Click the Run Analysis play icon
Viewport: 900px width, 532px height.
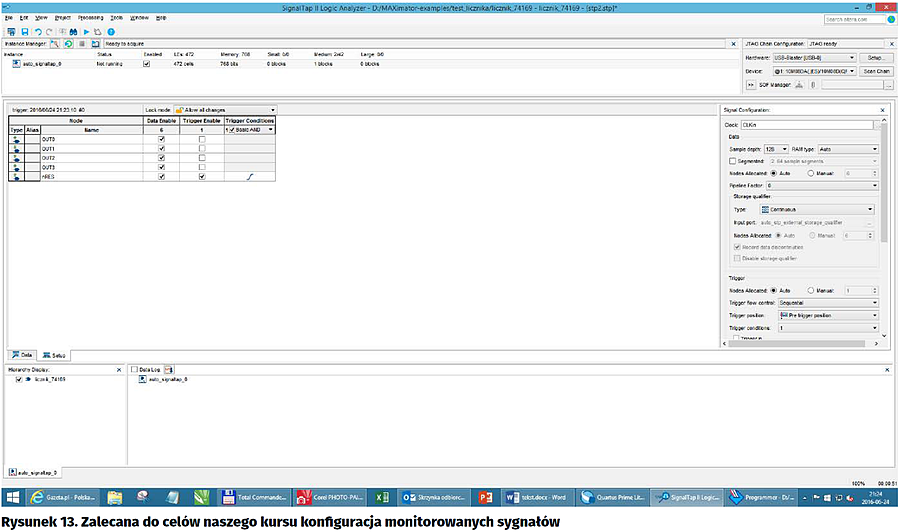click(x=87, y=32)
